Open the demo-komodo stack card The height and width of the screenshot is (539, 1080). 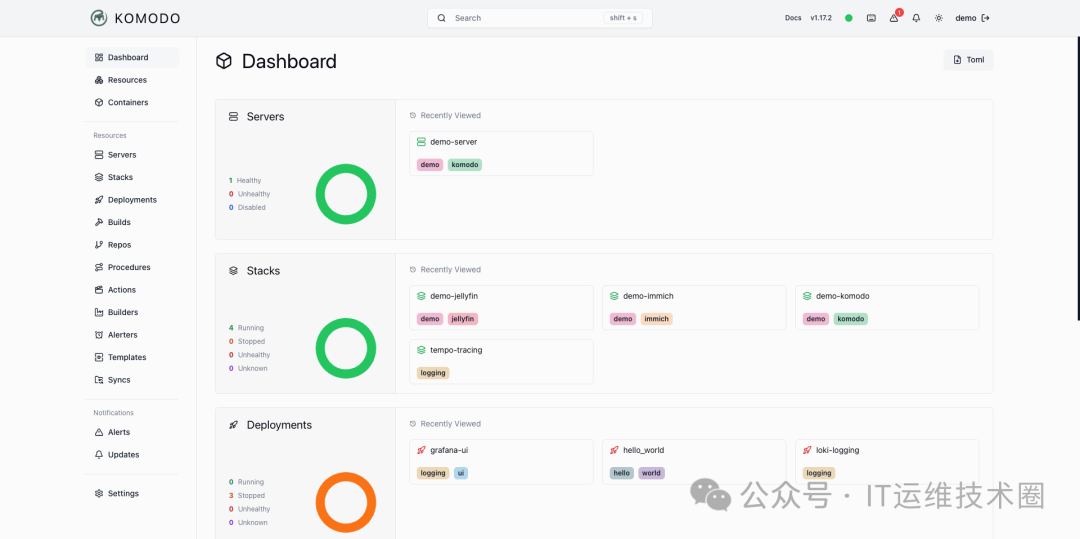887,308
